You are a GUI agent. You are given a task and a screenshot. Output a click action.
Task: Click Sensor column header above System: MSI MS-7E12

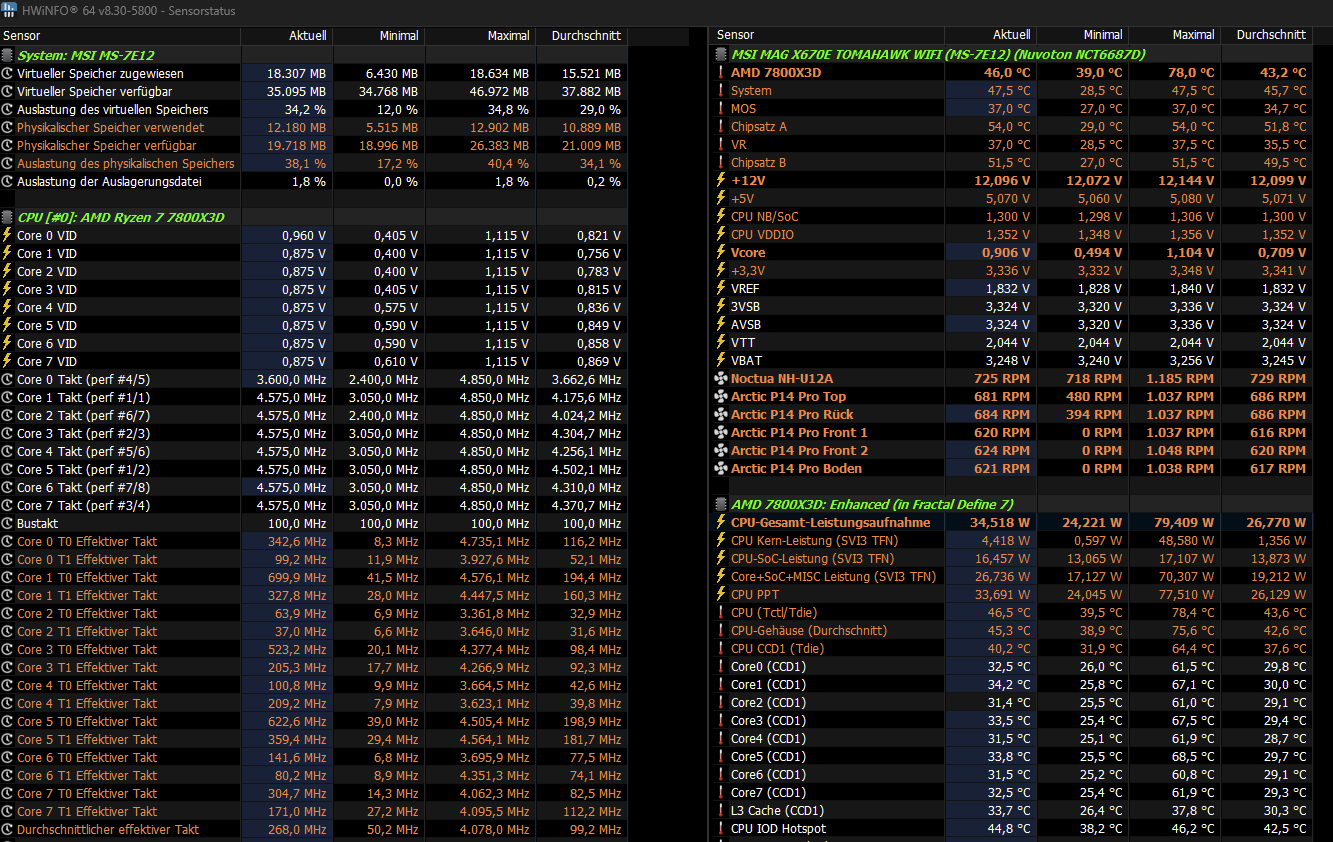(120, 35)
